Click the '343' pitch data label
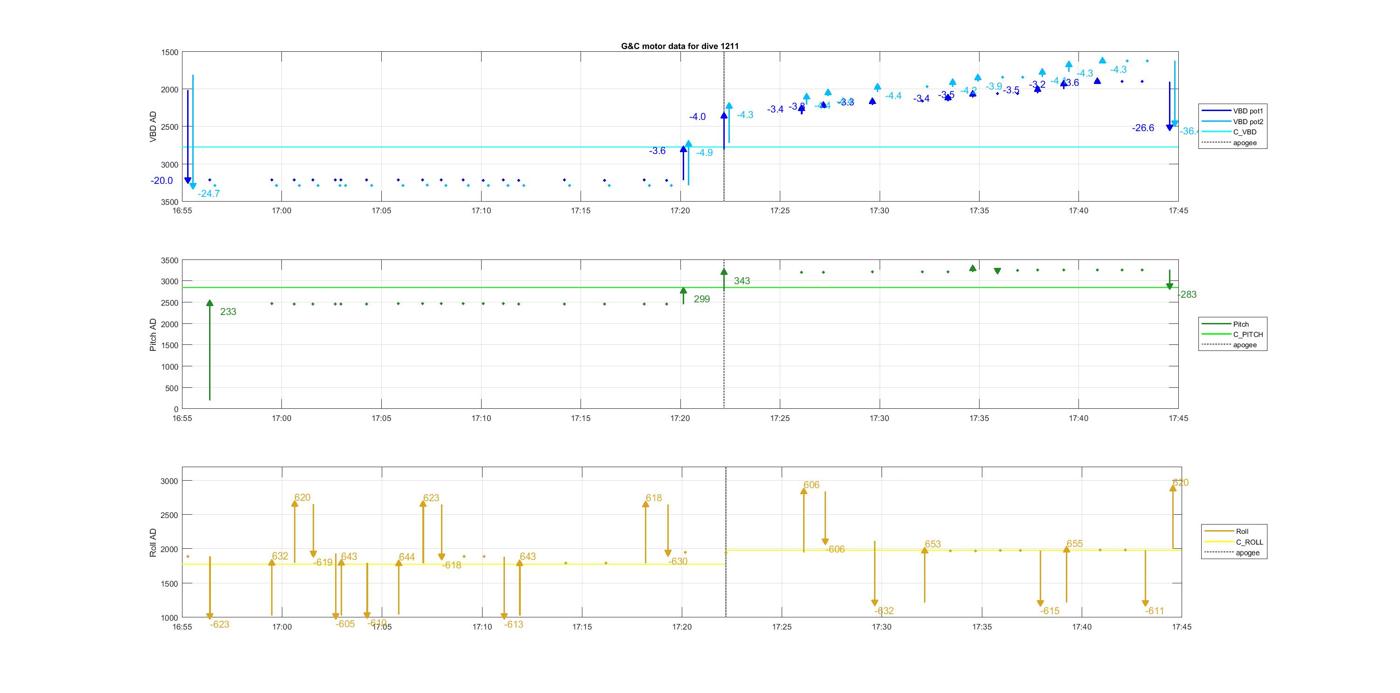The image size is (1400, 693). [x=741, y=281]
